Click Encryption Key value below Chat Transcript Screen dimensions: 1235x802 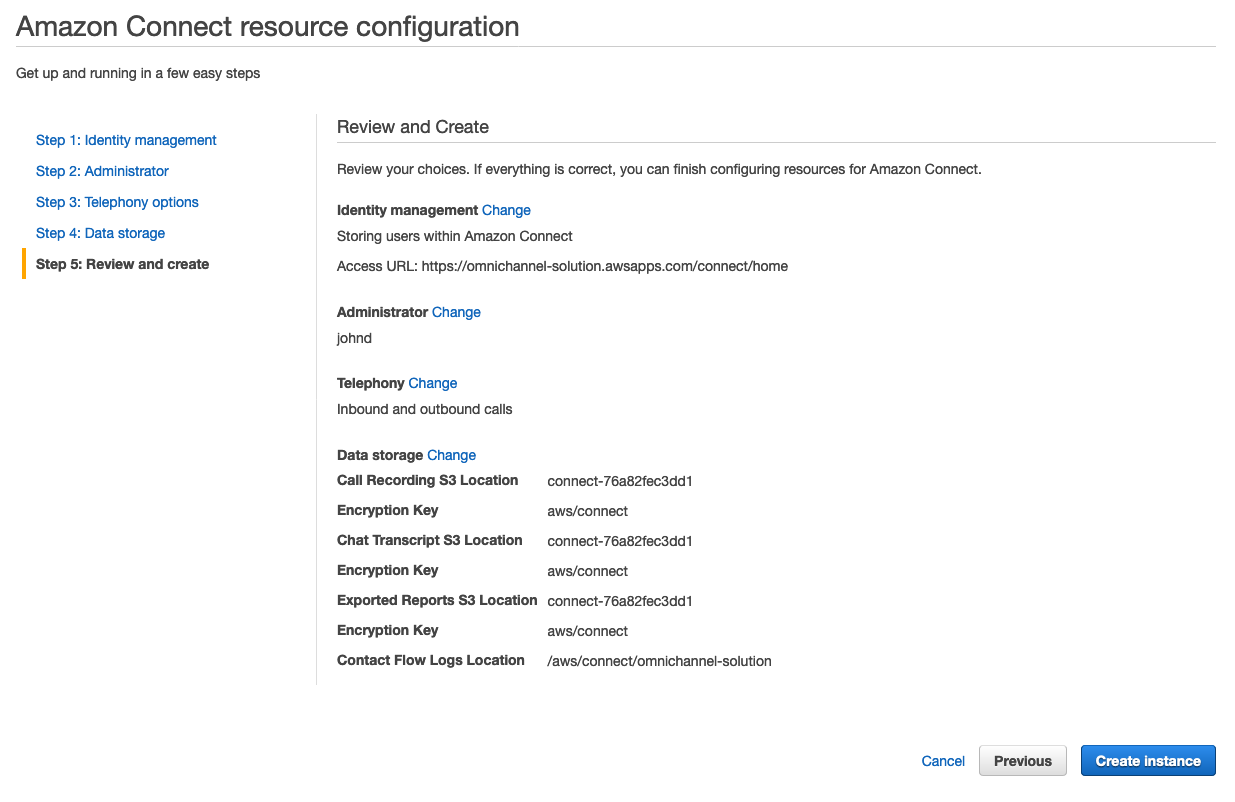point(588,571)
